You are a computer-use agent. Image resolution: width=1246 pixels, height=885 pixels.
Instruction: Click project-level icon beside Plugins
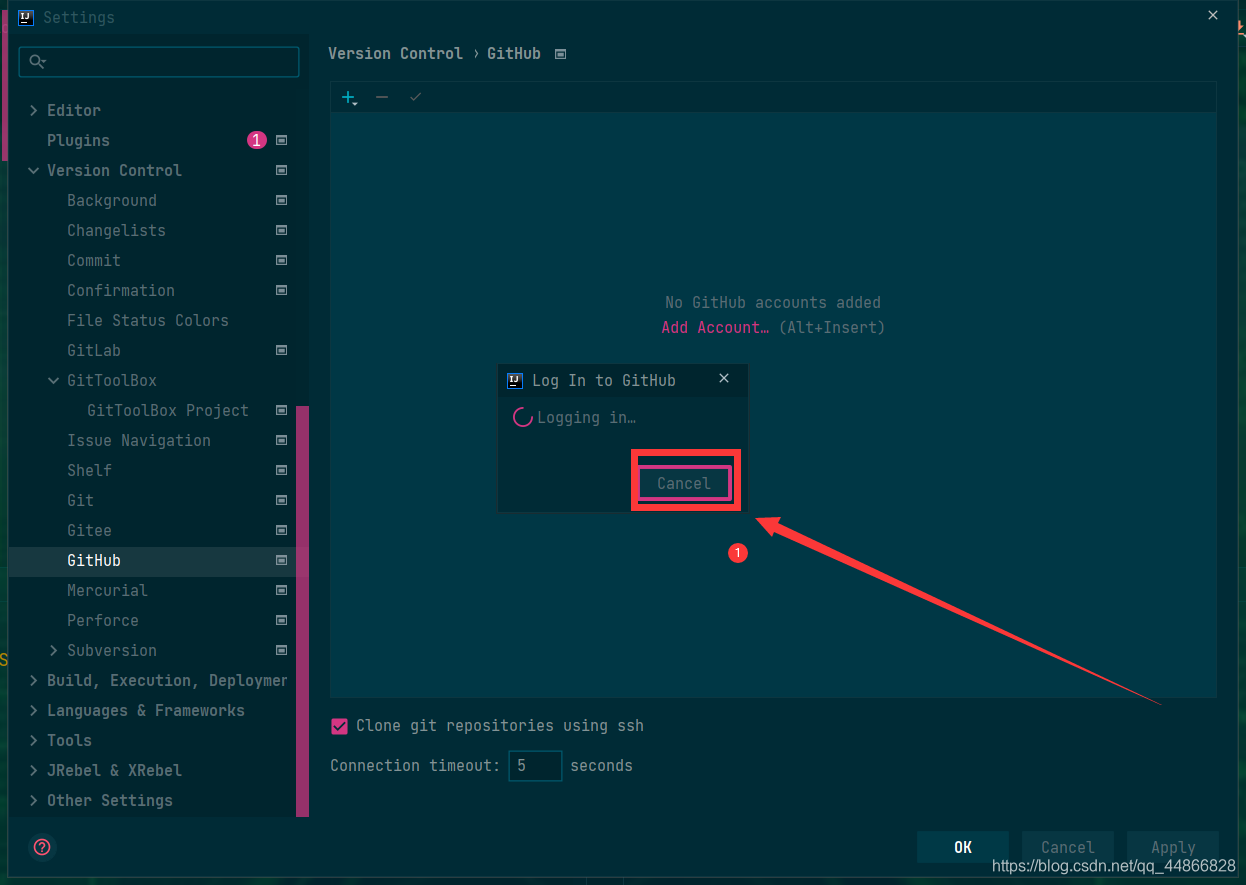coord(282,140)
